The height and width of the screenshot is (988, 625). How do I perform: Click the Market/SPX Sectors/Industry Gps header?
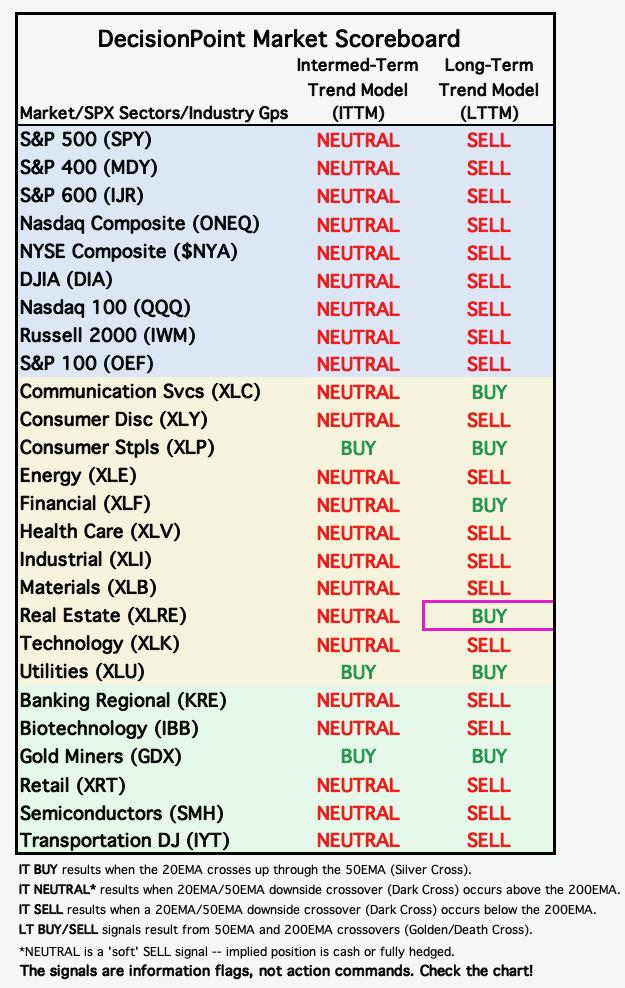154,113
